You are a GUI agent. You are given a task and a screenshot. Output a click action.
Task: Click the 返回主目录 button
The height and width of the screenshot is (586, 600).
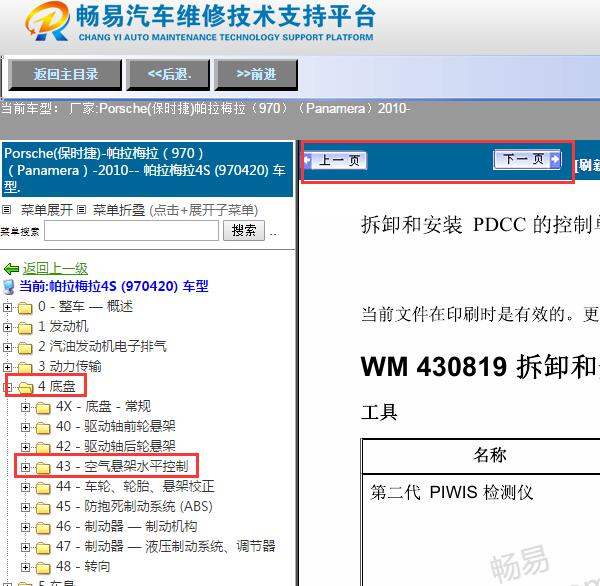(x=65, y=75)
